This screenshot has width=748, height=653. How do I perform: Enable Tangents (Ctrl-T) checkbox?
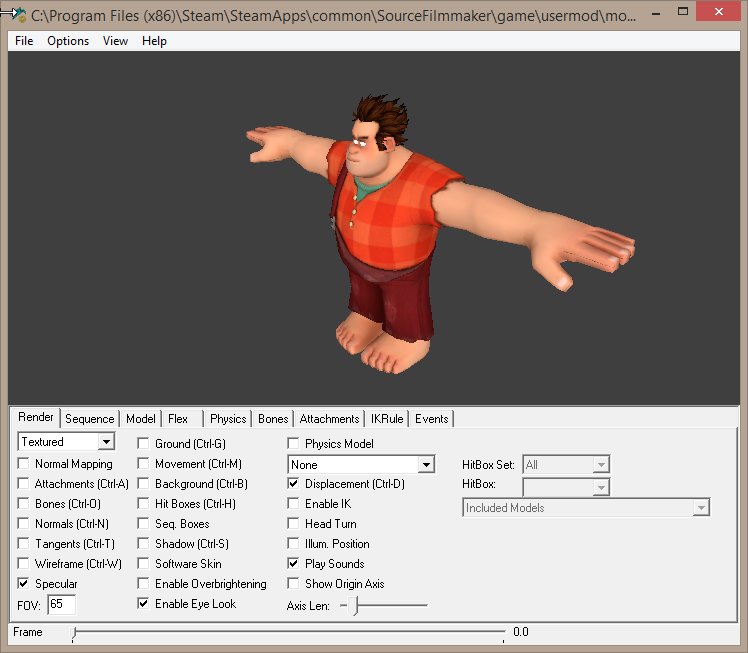(23, 544)
